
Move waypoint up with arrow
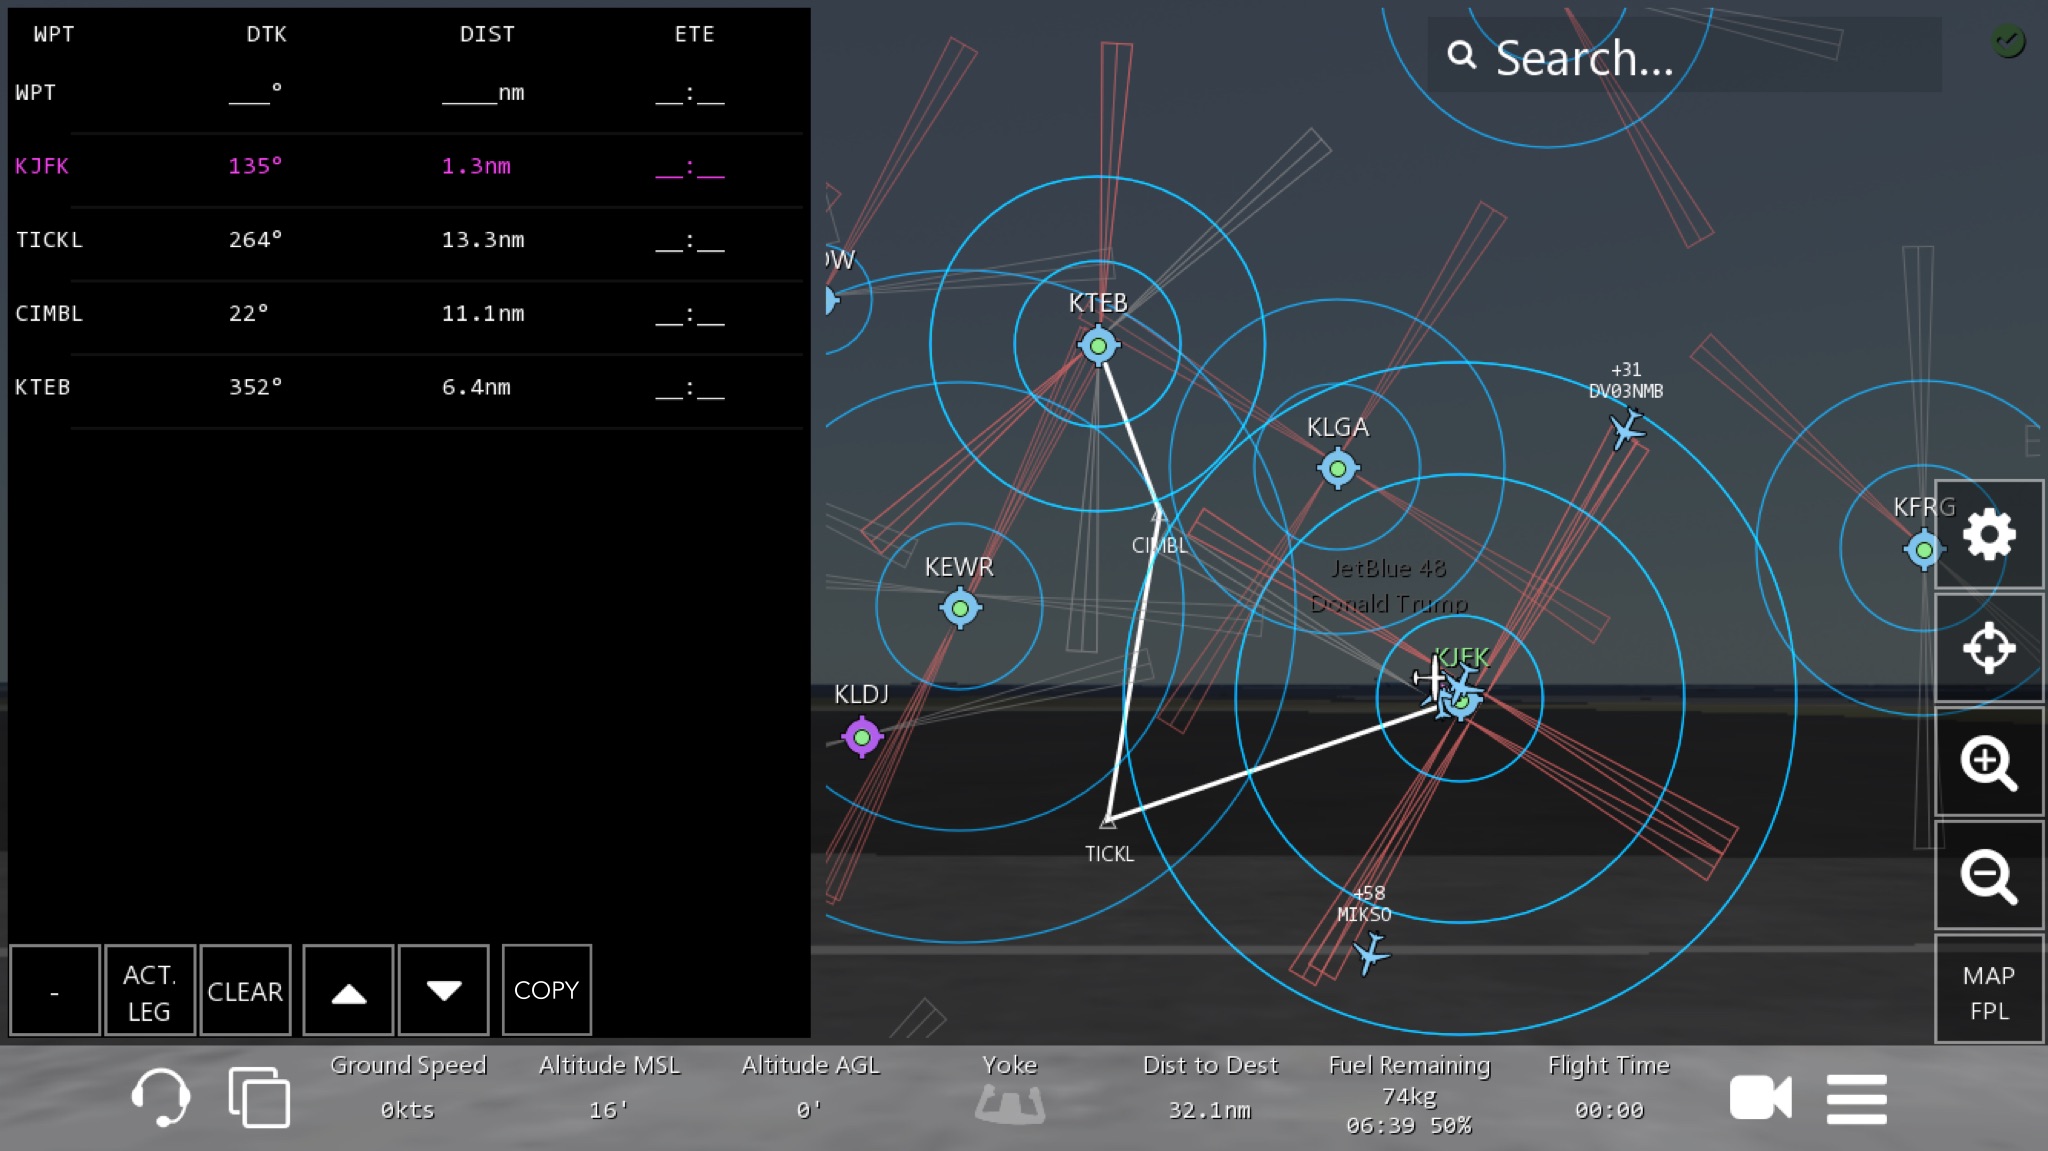(348, 991)
